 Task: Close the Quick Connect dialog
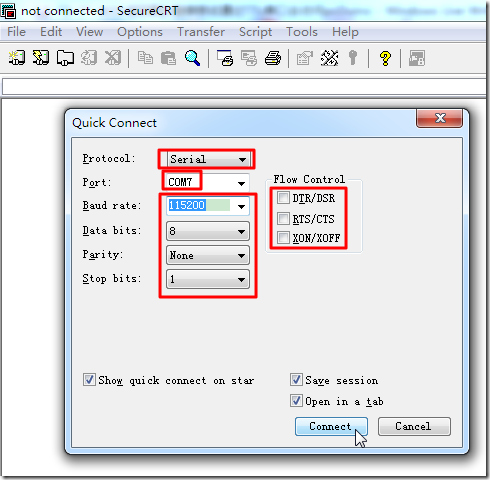[x=440, y=118]
